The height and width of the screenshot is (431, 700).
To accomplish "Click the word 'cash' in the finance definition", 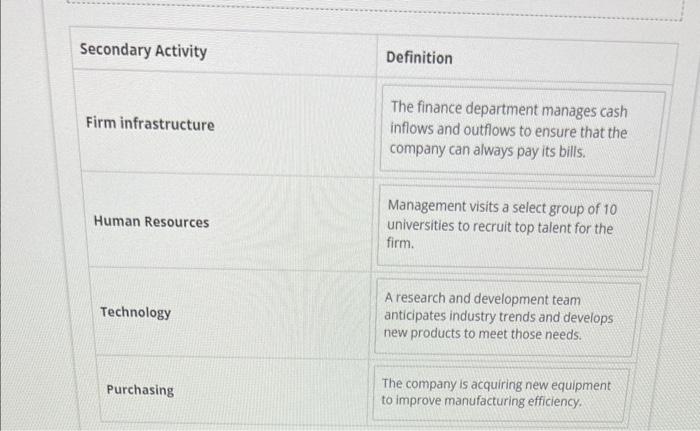I will tap(613, 111).
